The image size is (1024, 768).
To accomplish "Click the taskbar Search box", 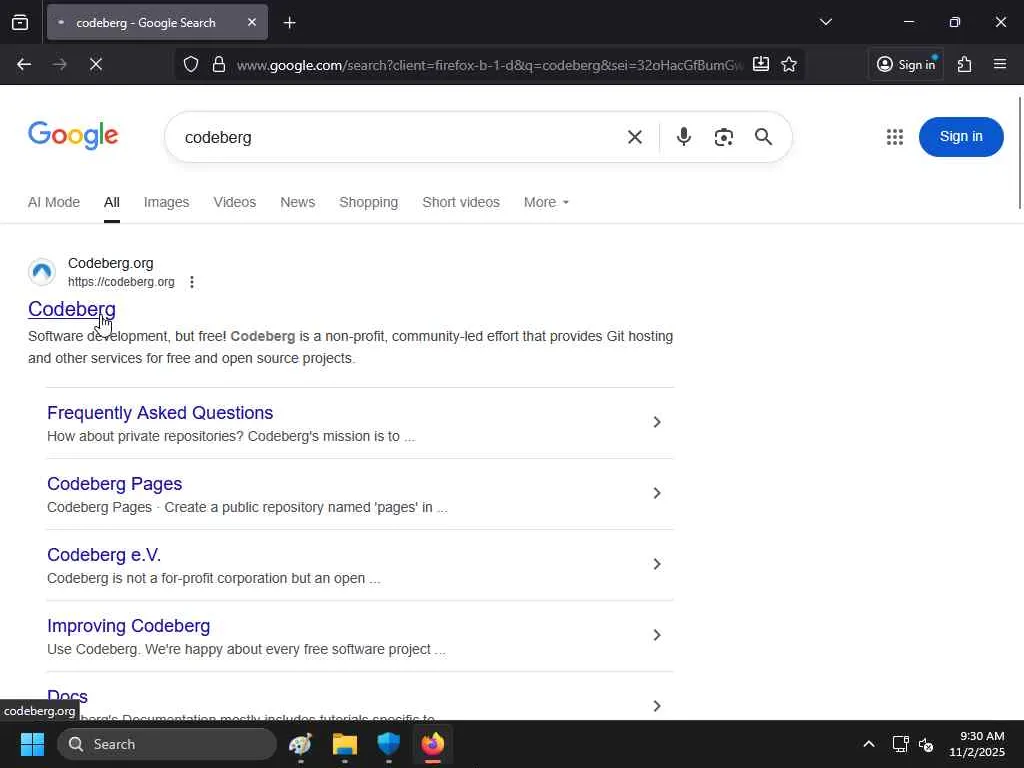I will tap(167, 744).
